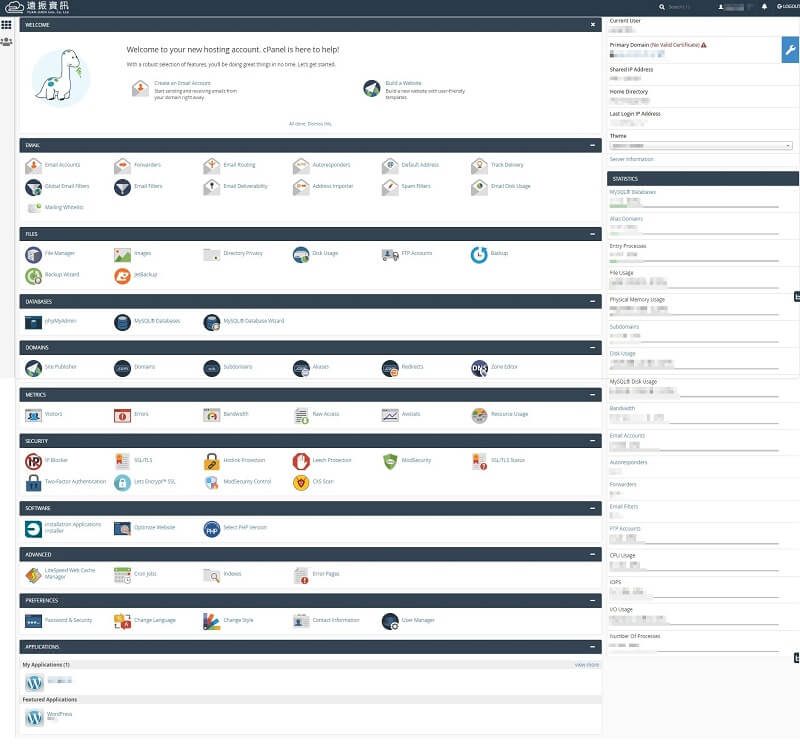Open the File Manager
Viewport: 800px width, 755px height.
click(x=59, y=253)
